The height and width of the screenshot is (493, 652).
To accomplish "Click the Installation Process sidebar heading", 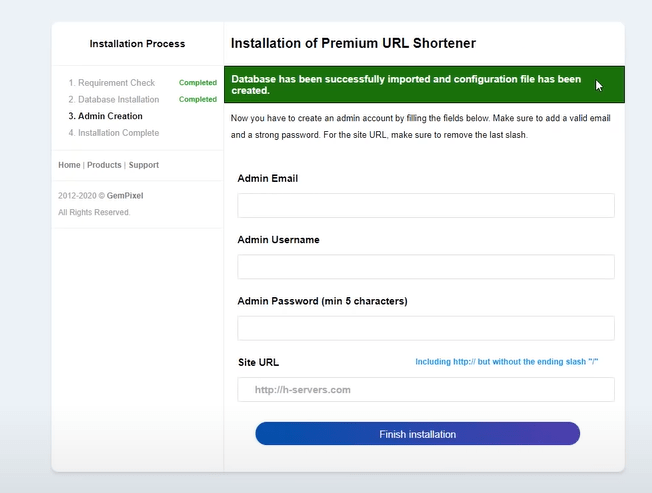I will pyautogui.click(x=137, y=44).
